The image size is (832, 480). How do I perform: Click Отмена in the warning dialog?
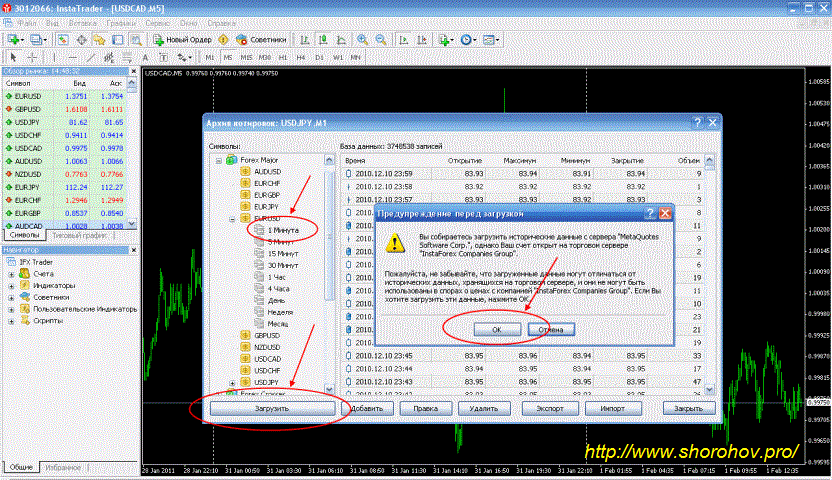(x=551, y=330)
